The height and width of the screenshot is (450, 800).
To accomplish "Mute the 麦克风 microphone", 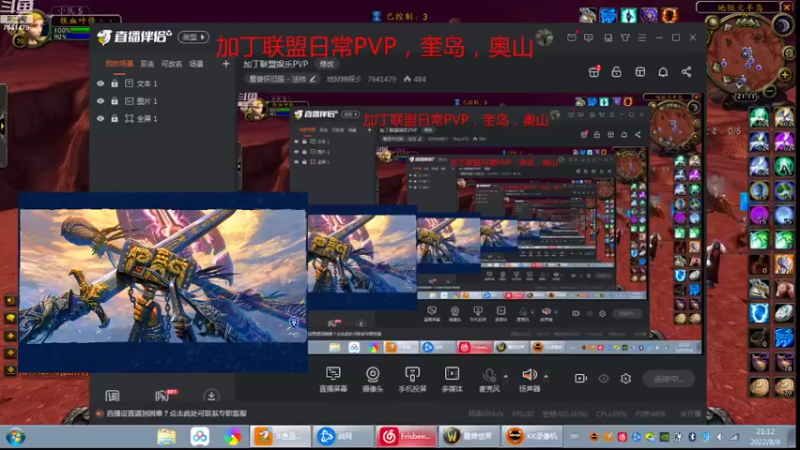I will tap(489, 380).
